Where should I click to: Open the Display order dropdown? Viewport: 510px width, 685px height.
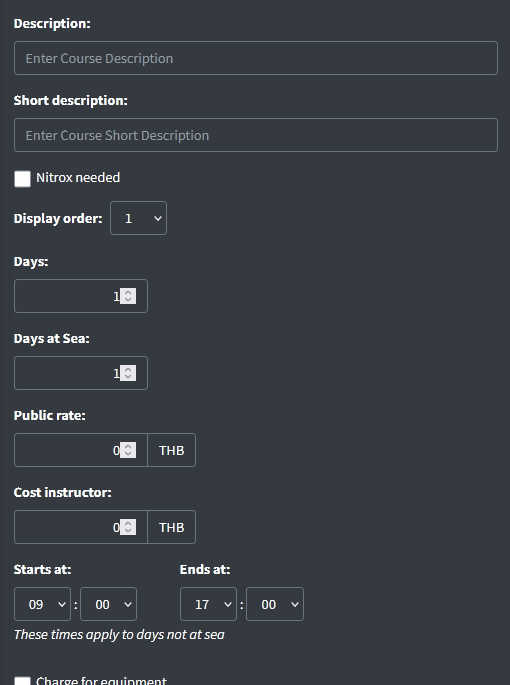point(138,218)
